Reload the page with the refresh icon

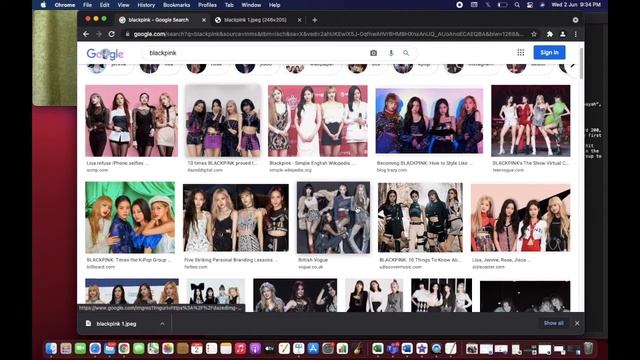coord(111,34)
